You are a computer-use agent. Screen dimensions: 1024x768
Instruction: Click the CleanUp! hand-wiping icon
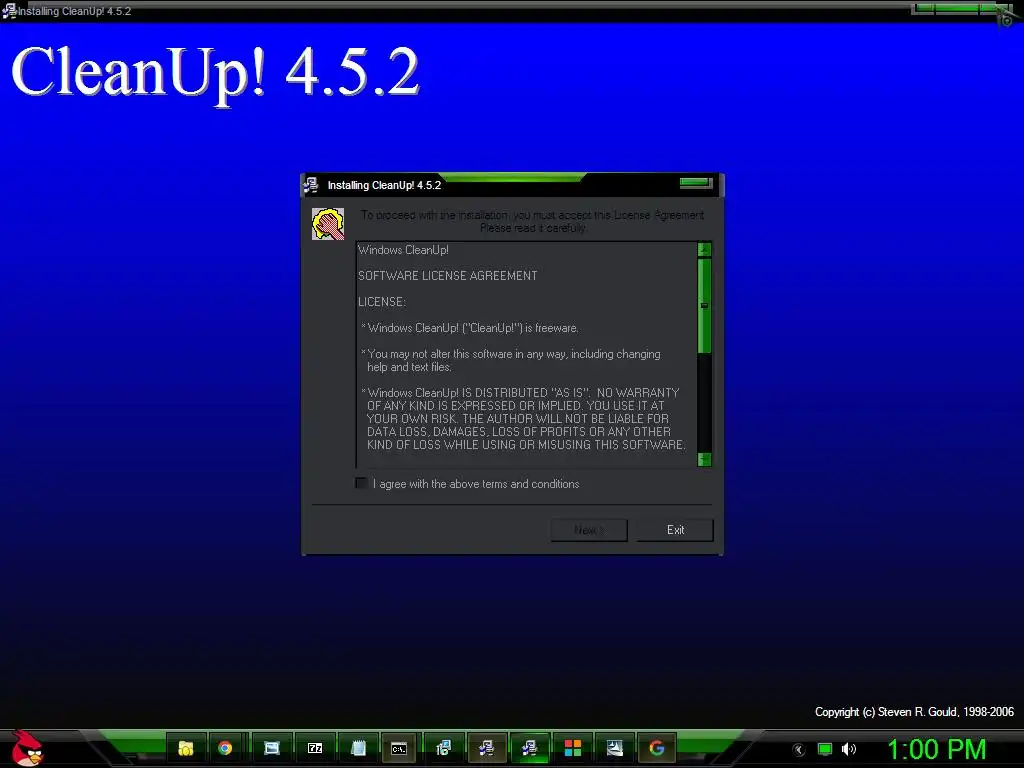pos(328,224)
